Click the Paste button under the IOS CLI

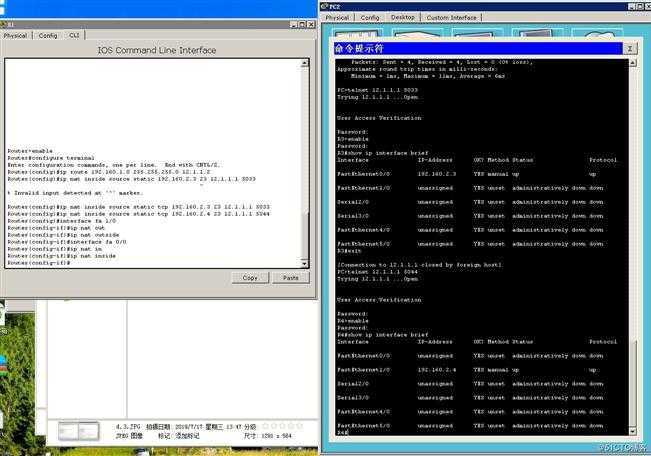click(x=291, y=278)
